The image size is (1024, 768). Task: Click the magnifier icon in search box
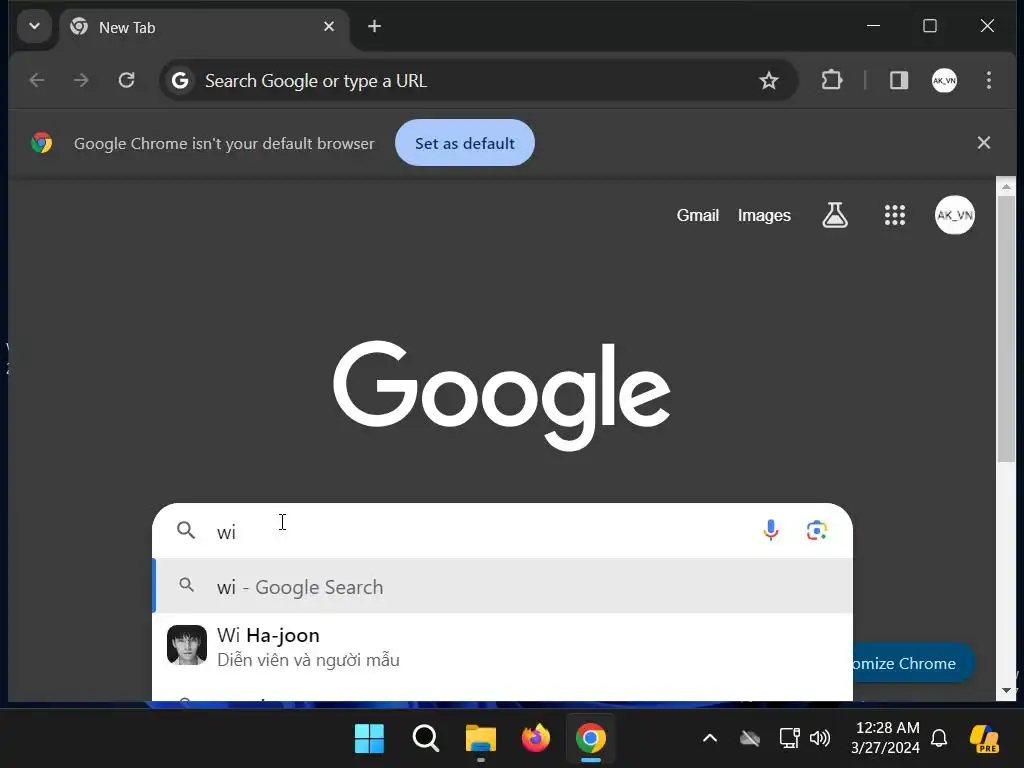point(186,530)
